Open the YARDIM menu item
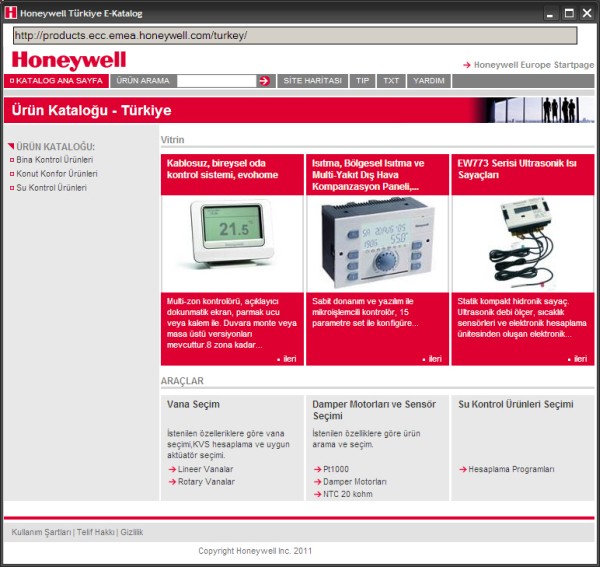 click(x=429, y=81)
